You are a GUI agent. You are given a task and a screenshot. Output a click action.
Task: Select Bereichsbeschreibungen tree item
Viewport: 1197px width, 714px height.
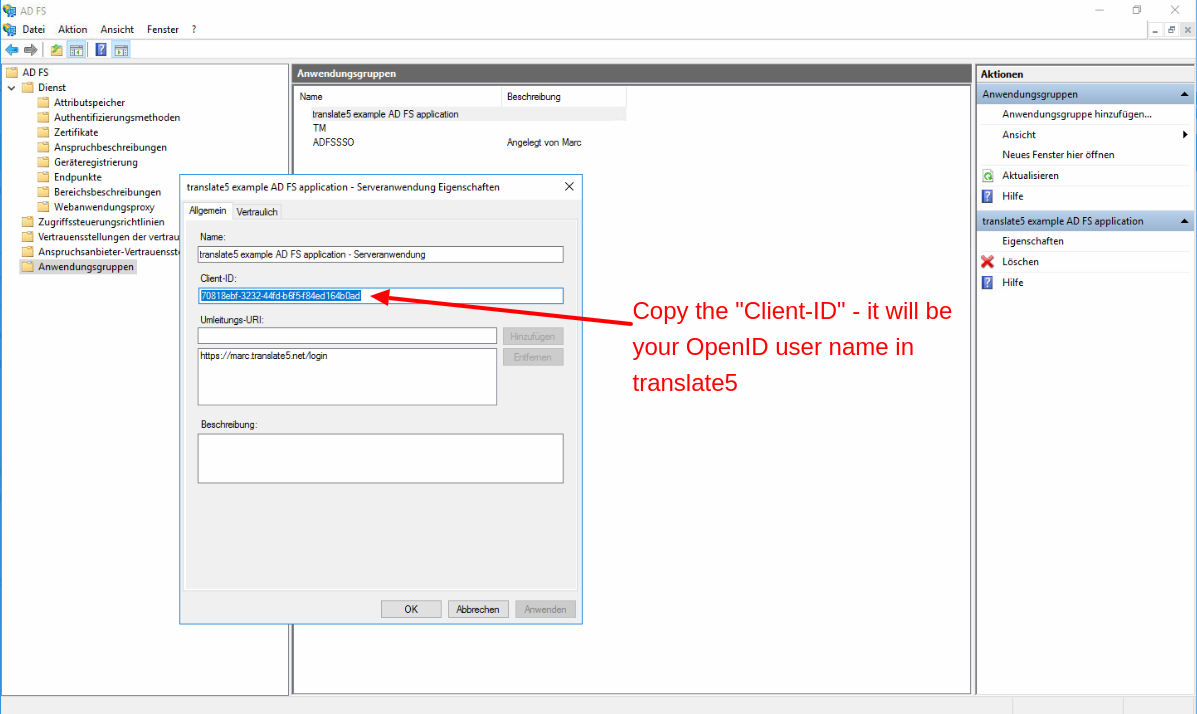(107, 192)
